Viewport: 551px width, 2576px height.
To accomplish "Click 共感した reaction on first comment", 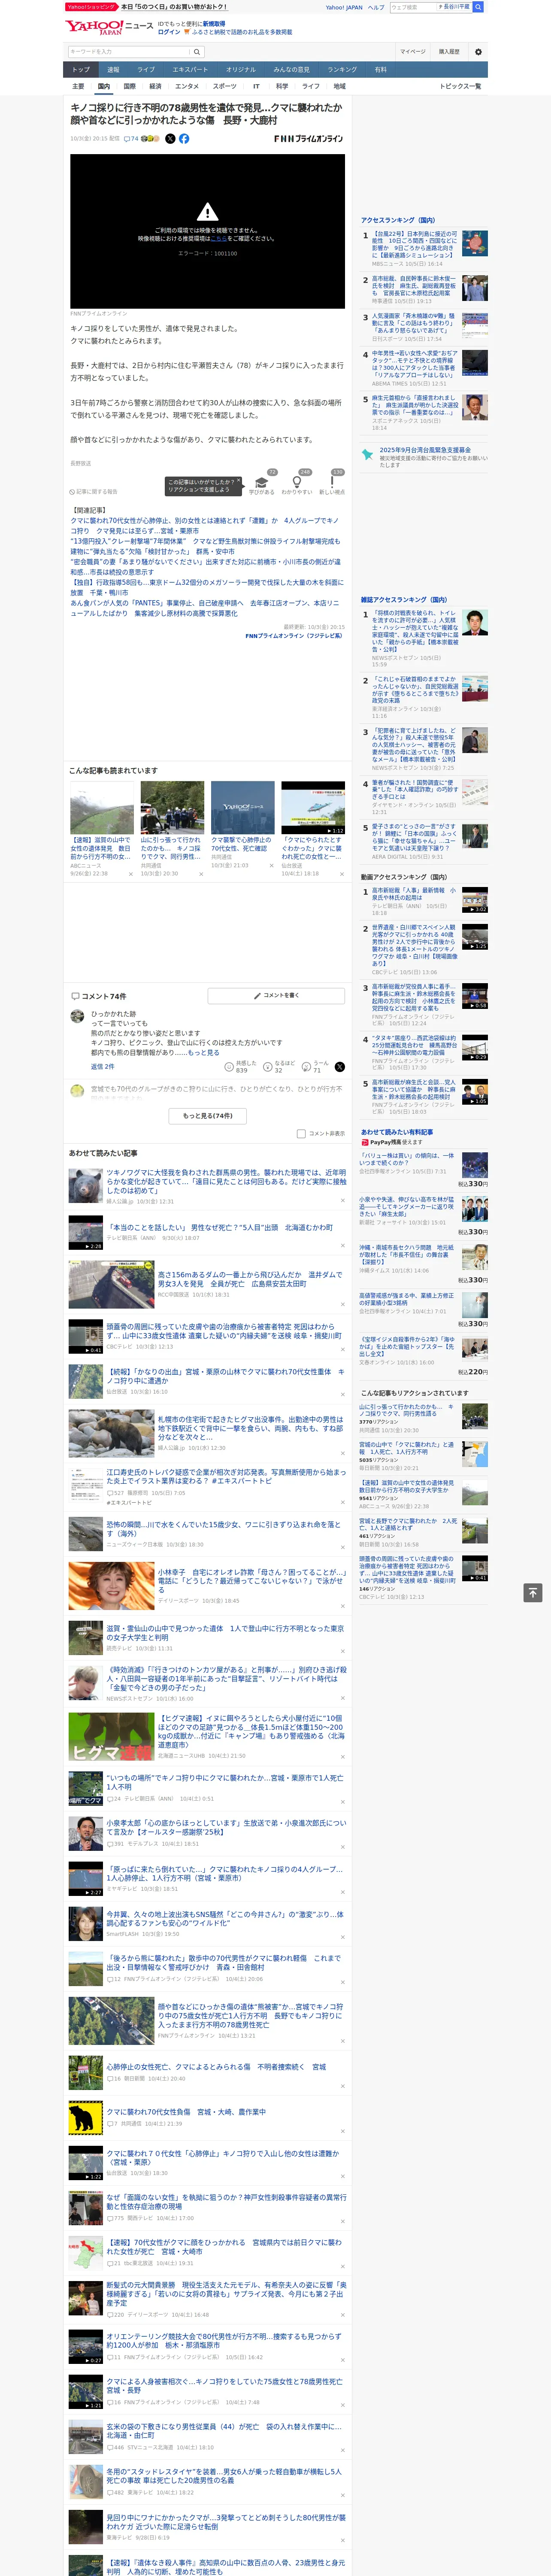I will point(242,1067).
